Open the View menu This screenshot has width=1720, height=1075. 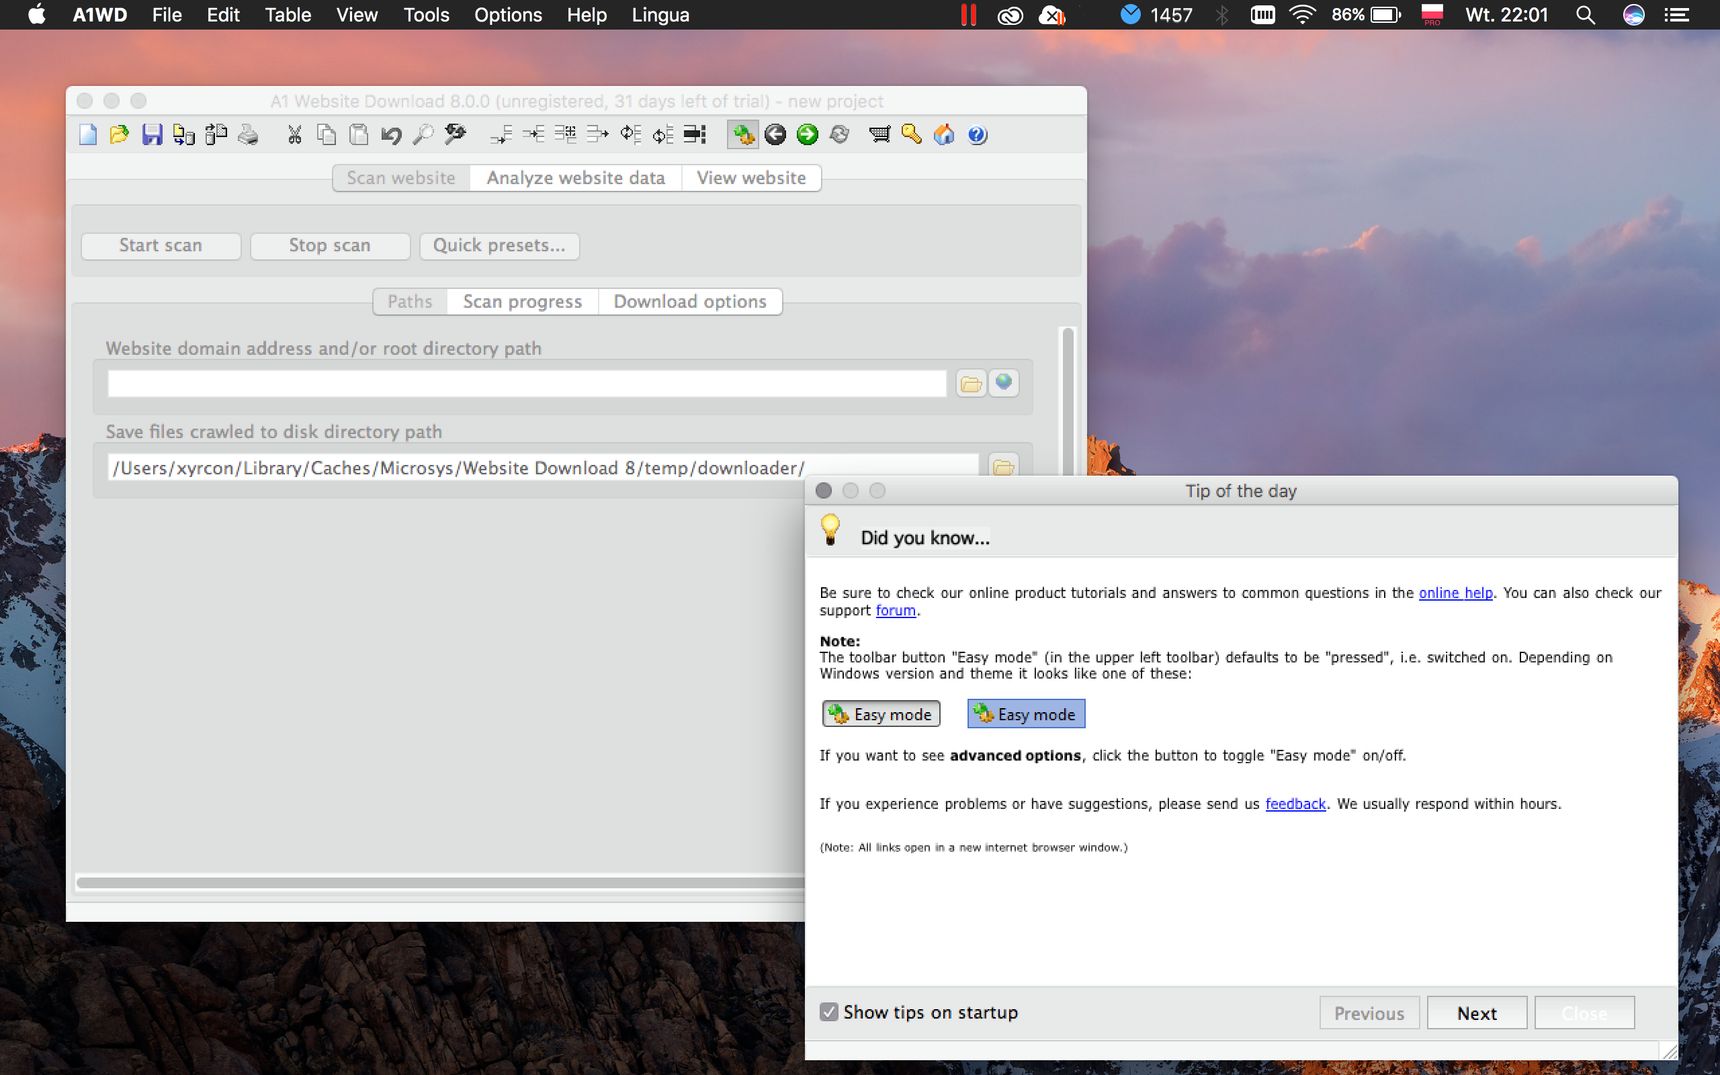pos(357,15)
